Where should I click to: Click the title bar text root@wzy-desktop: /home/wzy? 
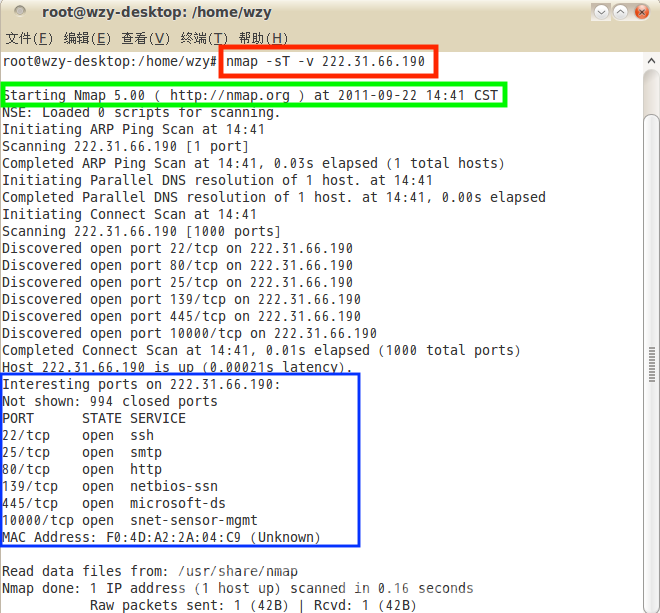coord(157,13)
